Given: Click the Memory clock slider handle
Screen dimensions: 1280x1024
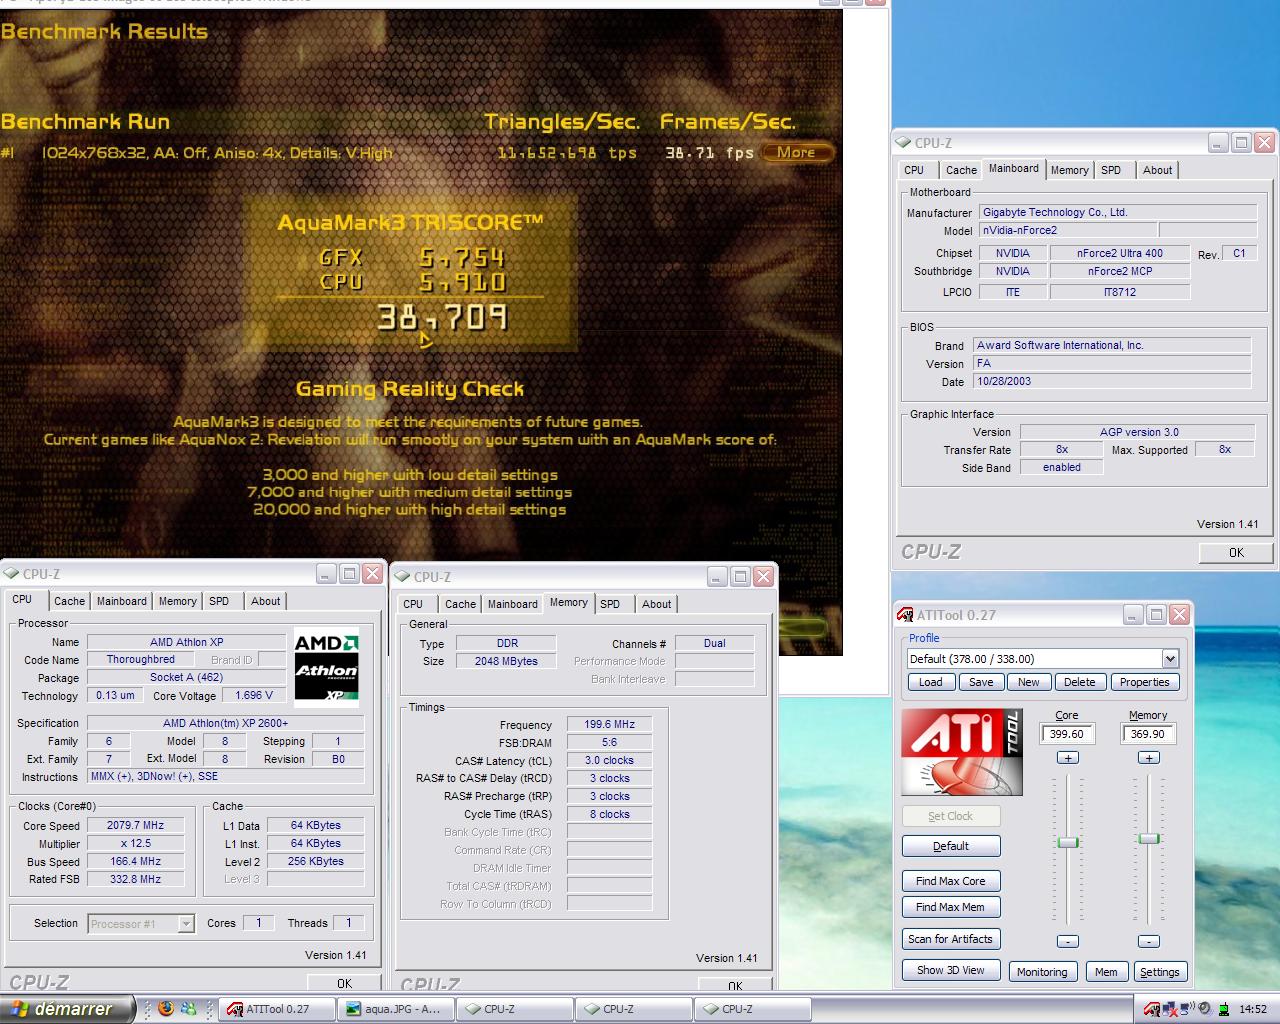Looking at the screenshot, I should tap(1149, 838).
